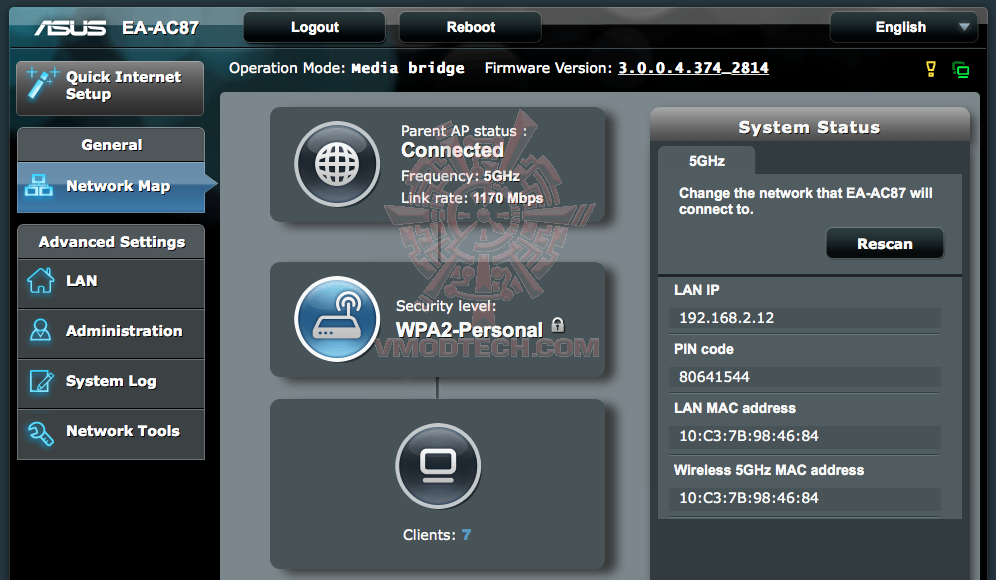Click the EA-AC87 model name
Screen dimensions: 996x580
[x=160, y=27]
